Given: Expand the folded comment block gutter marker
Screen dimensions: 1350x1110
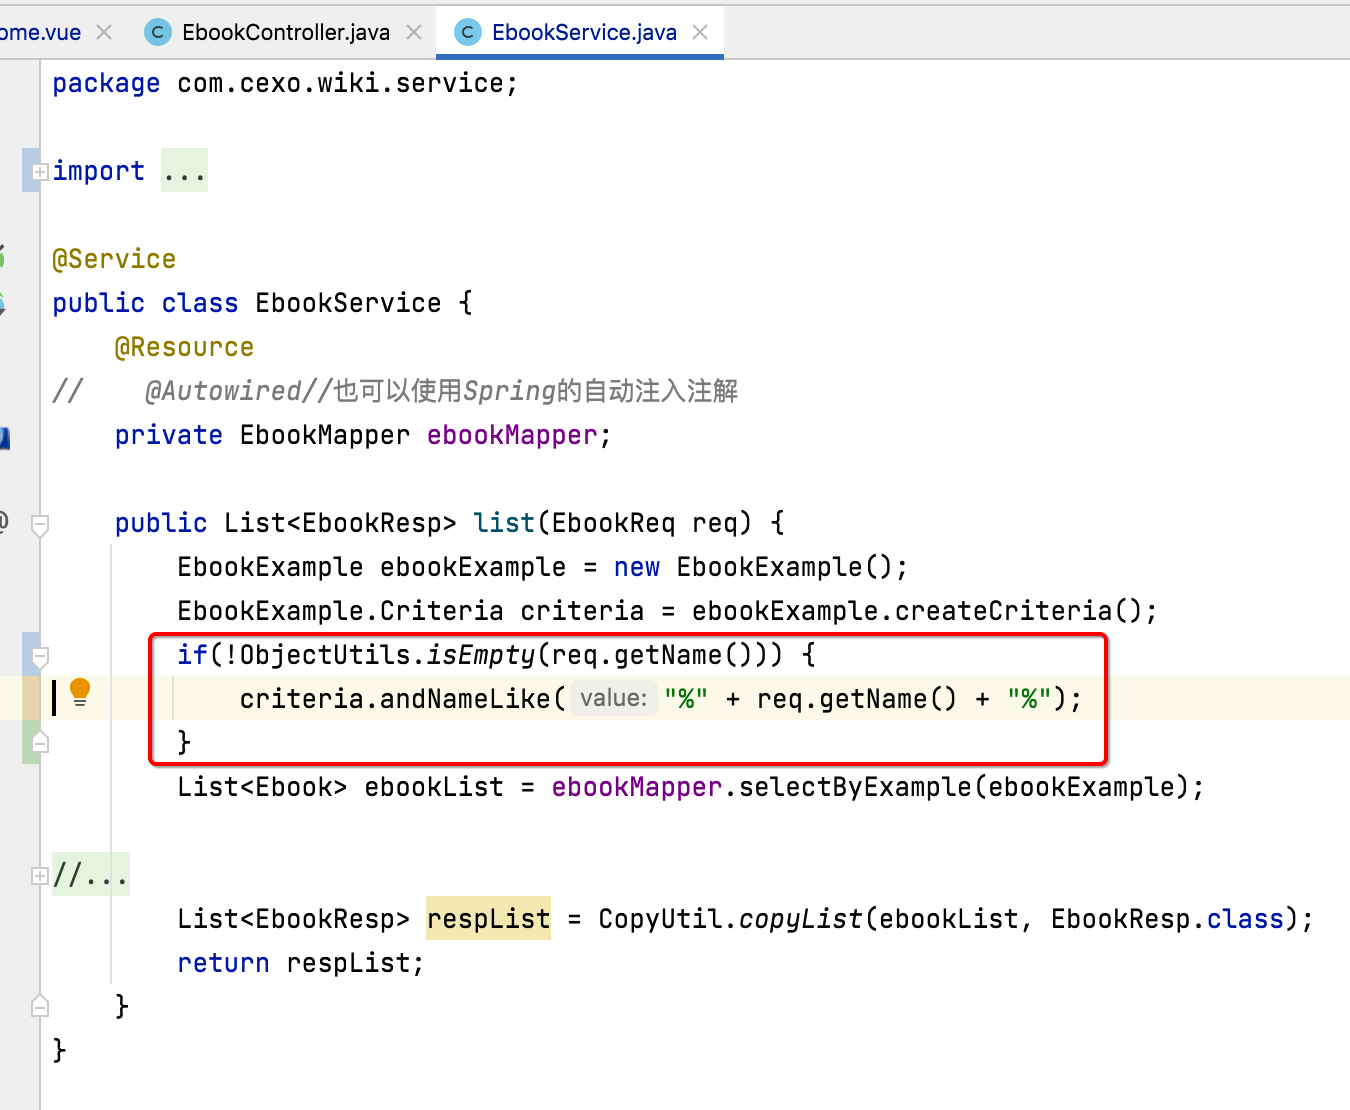Looking at the screenshot, I should point(40,876).
